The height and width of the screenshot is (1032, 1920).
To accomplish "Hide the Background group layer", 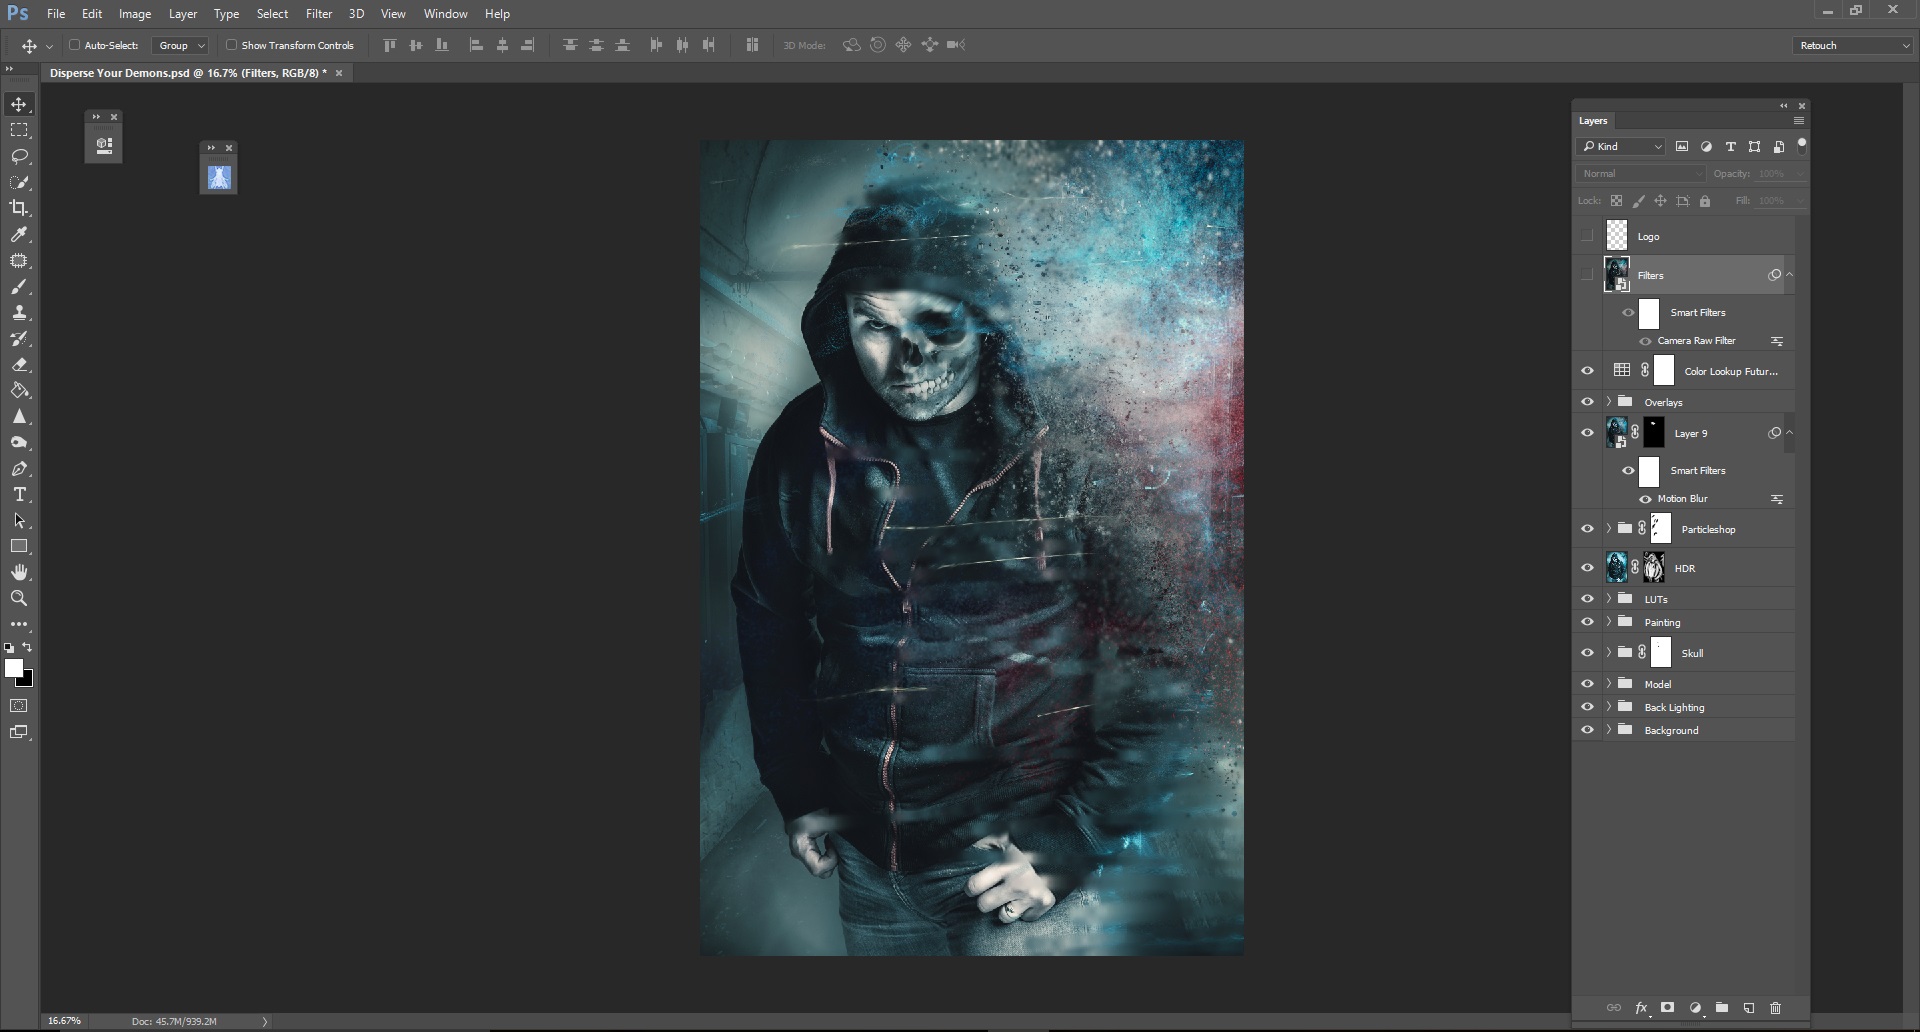I will (x=1587, y=730).
